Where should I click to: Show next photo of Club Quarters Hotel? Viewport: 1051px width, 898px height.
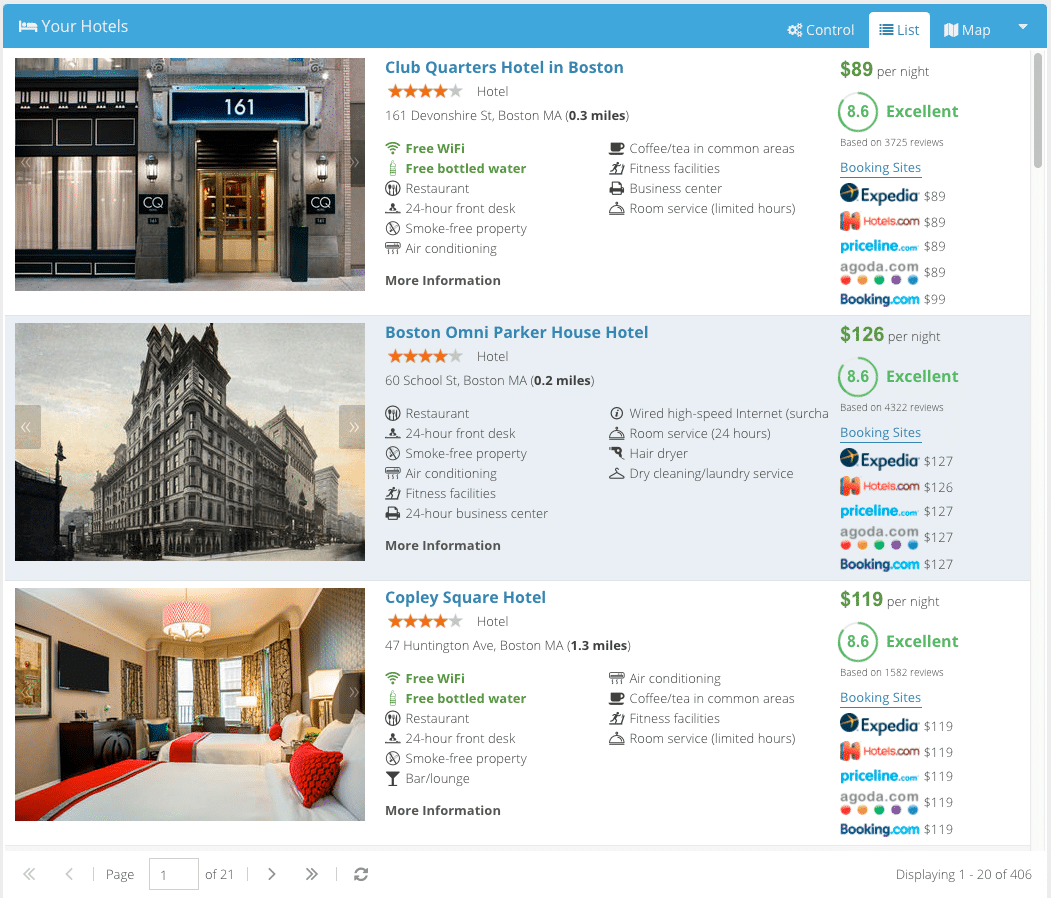(x=353, y=162)
